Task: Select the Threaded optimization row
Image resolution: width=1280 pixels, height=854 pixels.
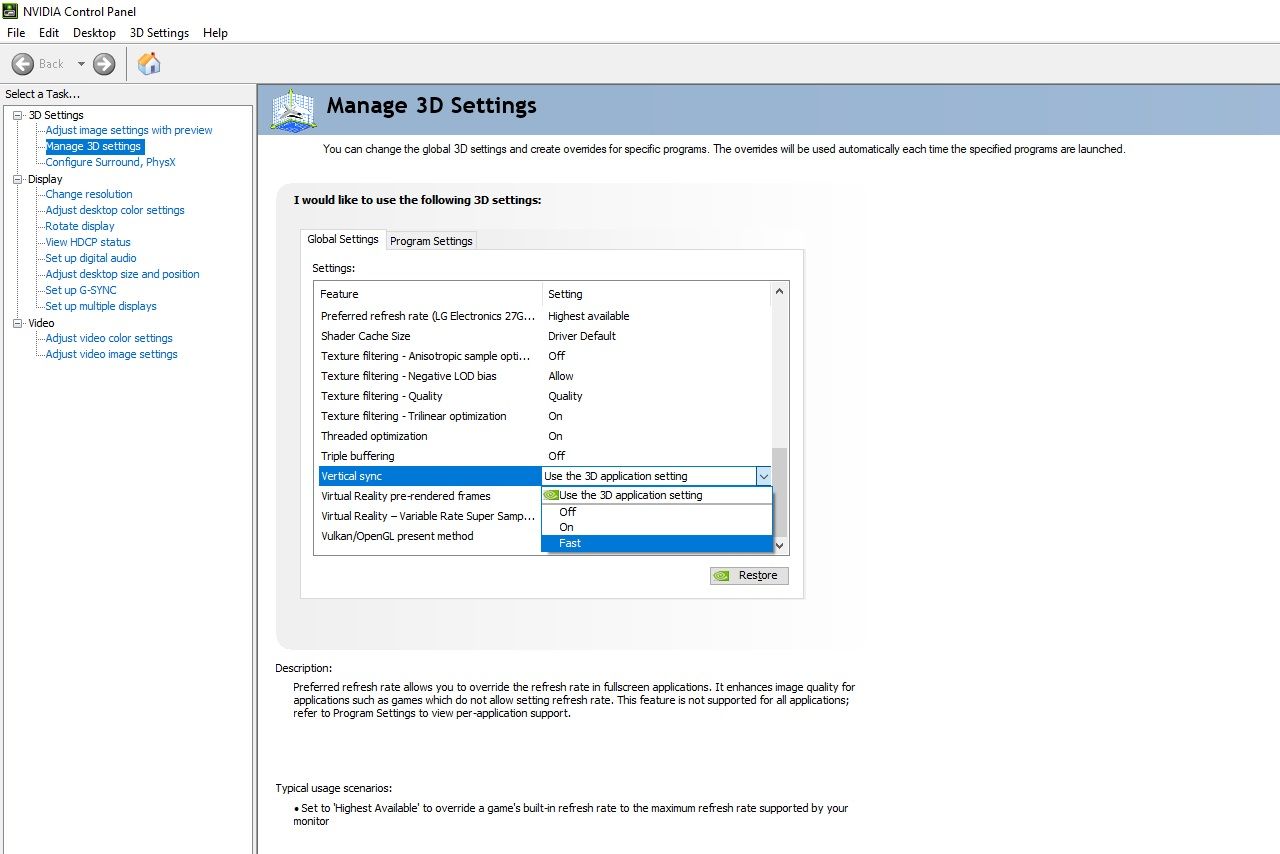Action: click(545, 436)
